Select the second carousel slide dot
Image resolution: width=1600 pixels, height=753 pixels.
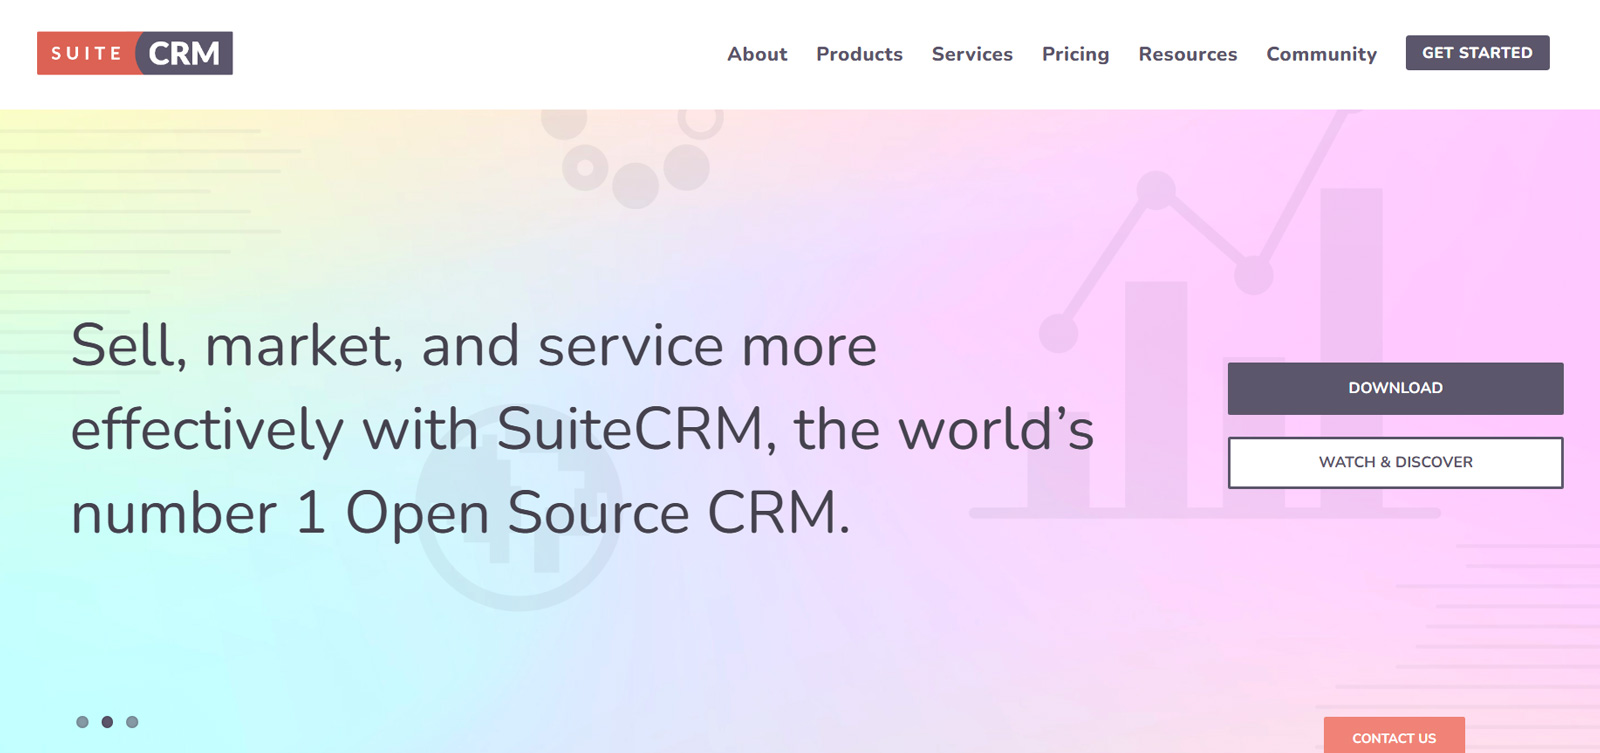[107, 722]
